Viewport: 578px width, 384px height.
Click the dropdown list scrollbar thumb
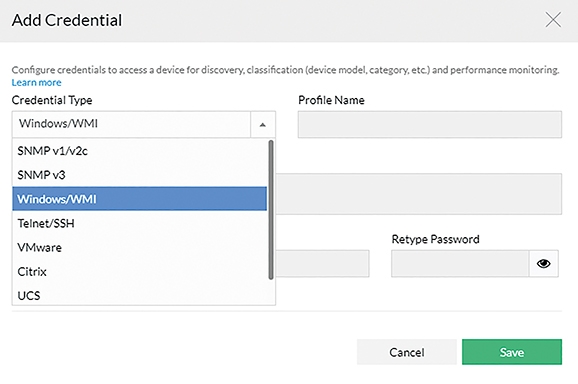271,210
